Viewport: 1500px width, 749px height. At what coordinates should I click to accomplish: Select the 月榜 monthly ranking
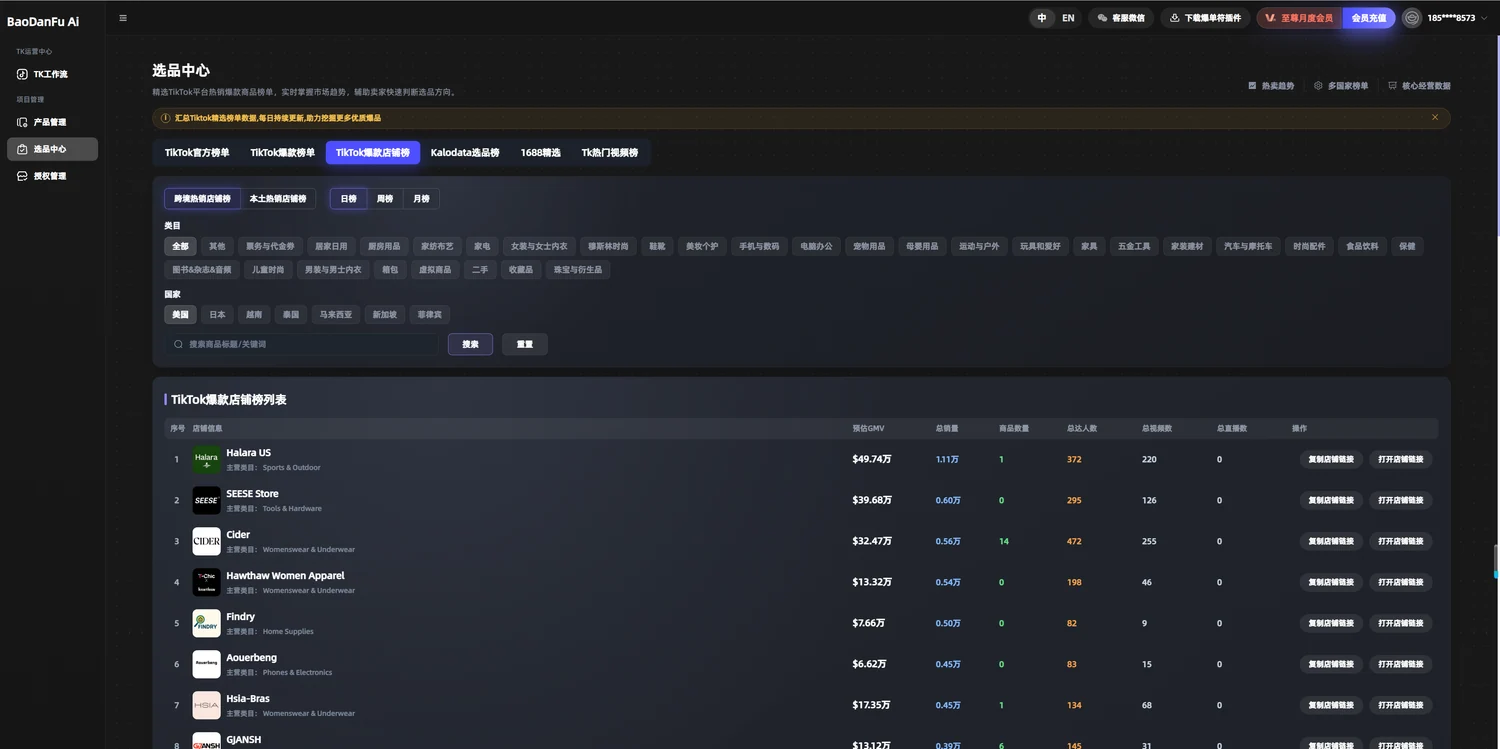[x=421, y=199]
